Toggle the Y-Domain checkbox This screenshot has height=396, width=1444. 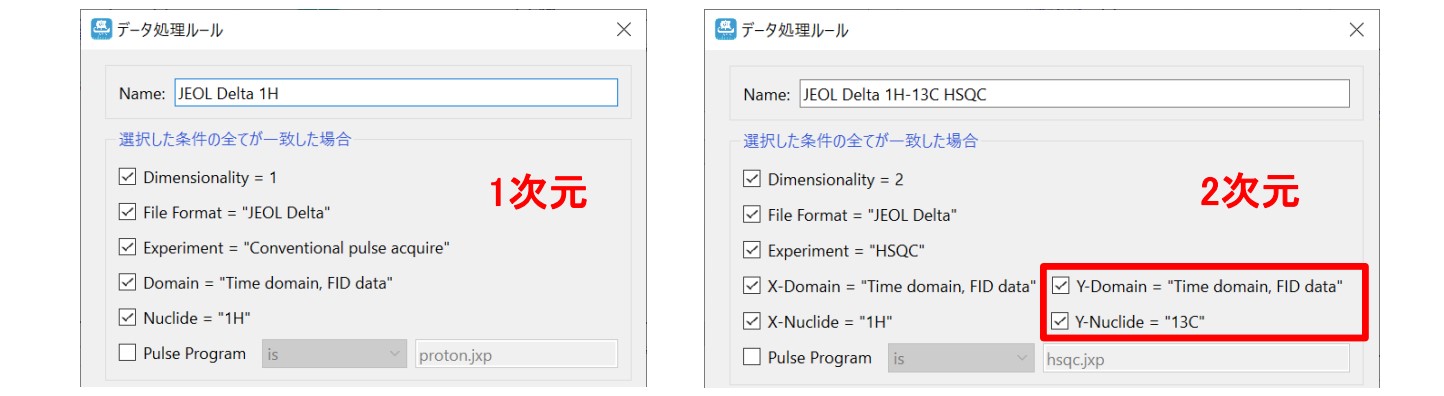1061,287
